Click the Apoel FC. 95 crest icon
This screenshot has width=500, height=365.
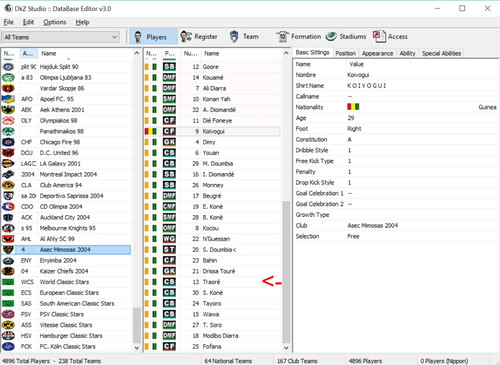coord(8,99)
